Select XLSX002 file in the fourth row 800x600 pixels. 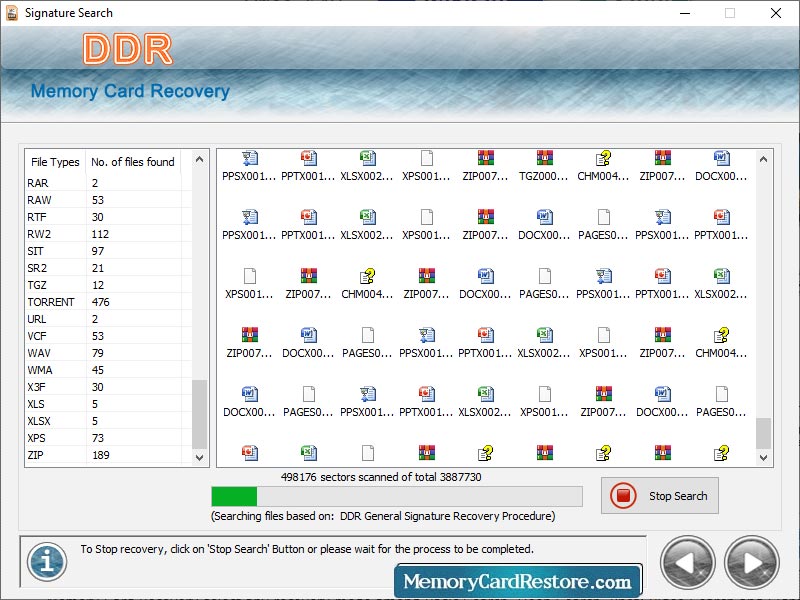(x=544, y=343)
